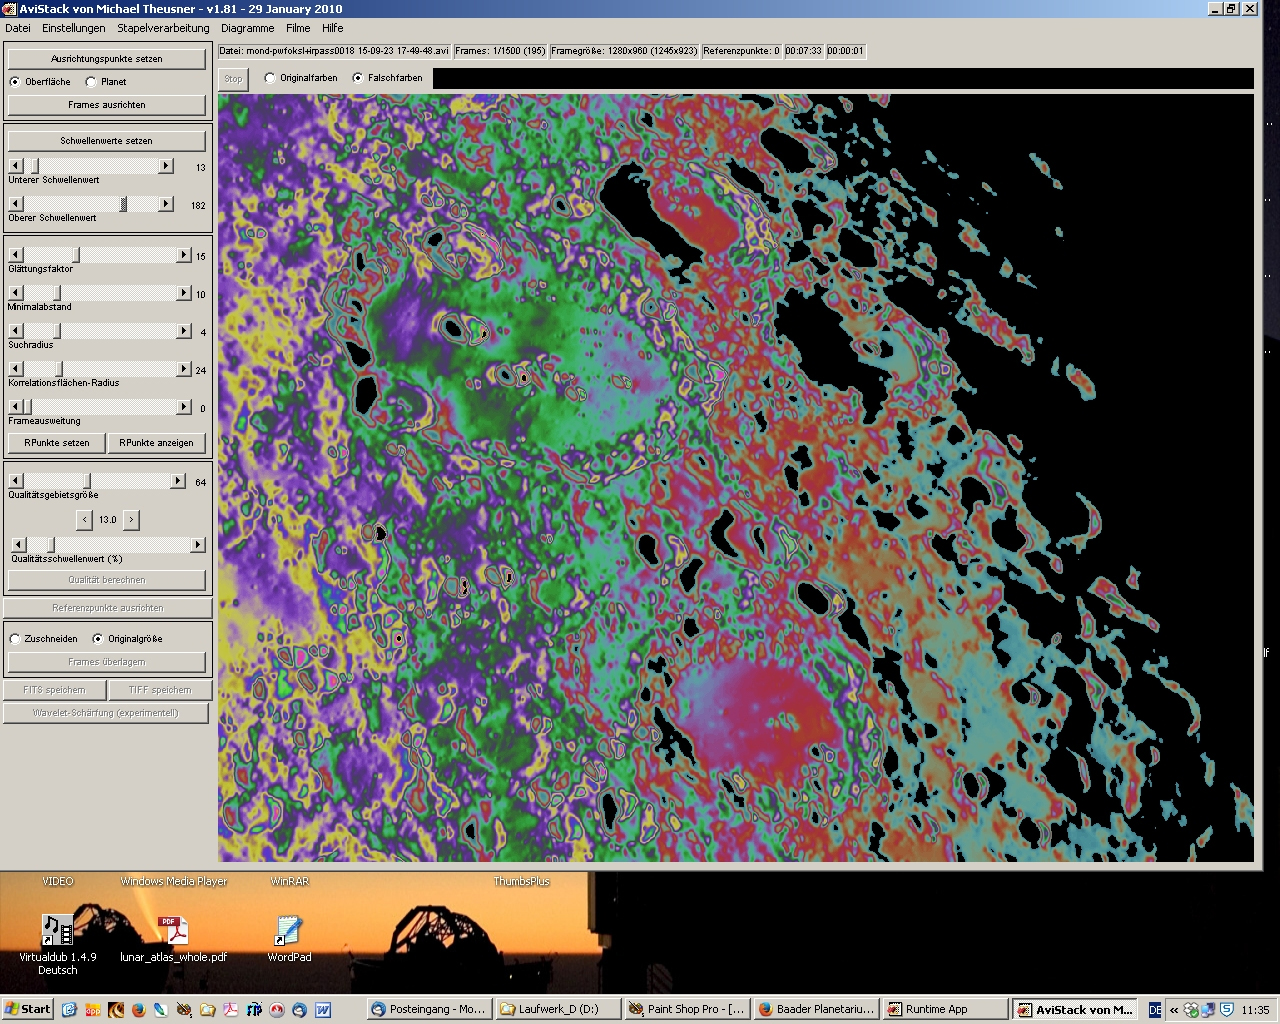
Task: Increase quality value with the > stepper
Action: click(x=131, y=520)
